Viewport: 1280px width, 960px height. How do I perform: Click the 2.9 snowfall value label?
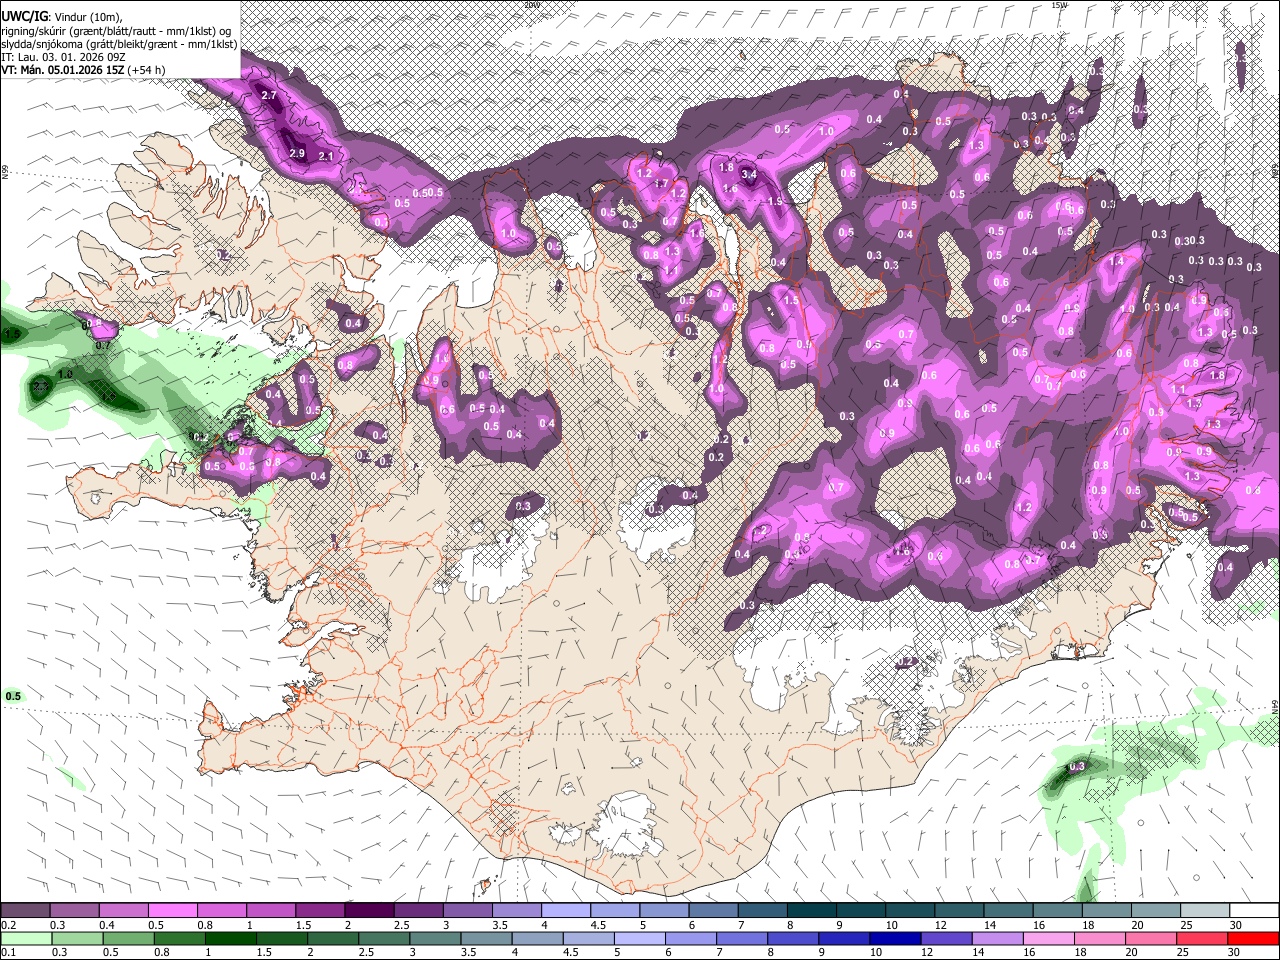coord(296,154)
